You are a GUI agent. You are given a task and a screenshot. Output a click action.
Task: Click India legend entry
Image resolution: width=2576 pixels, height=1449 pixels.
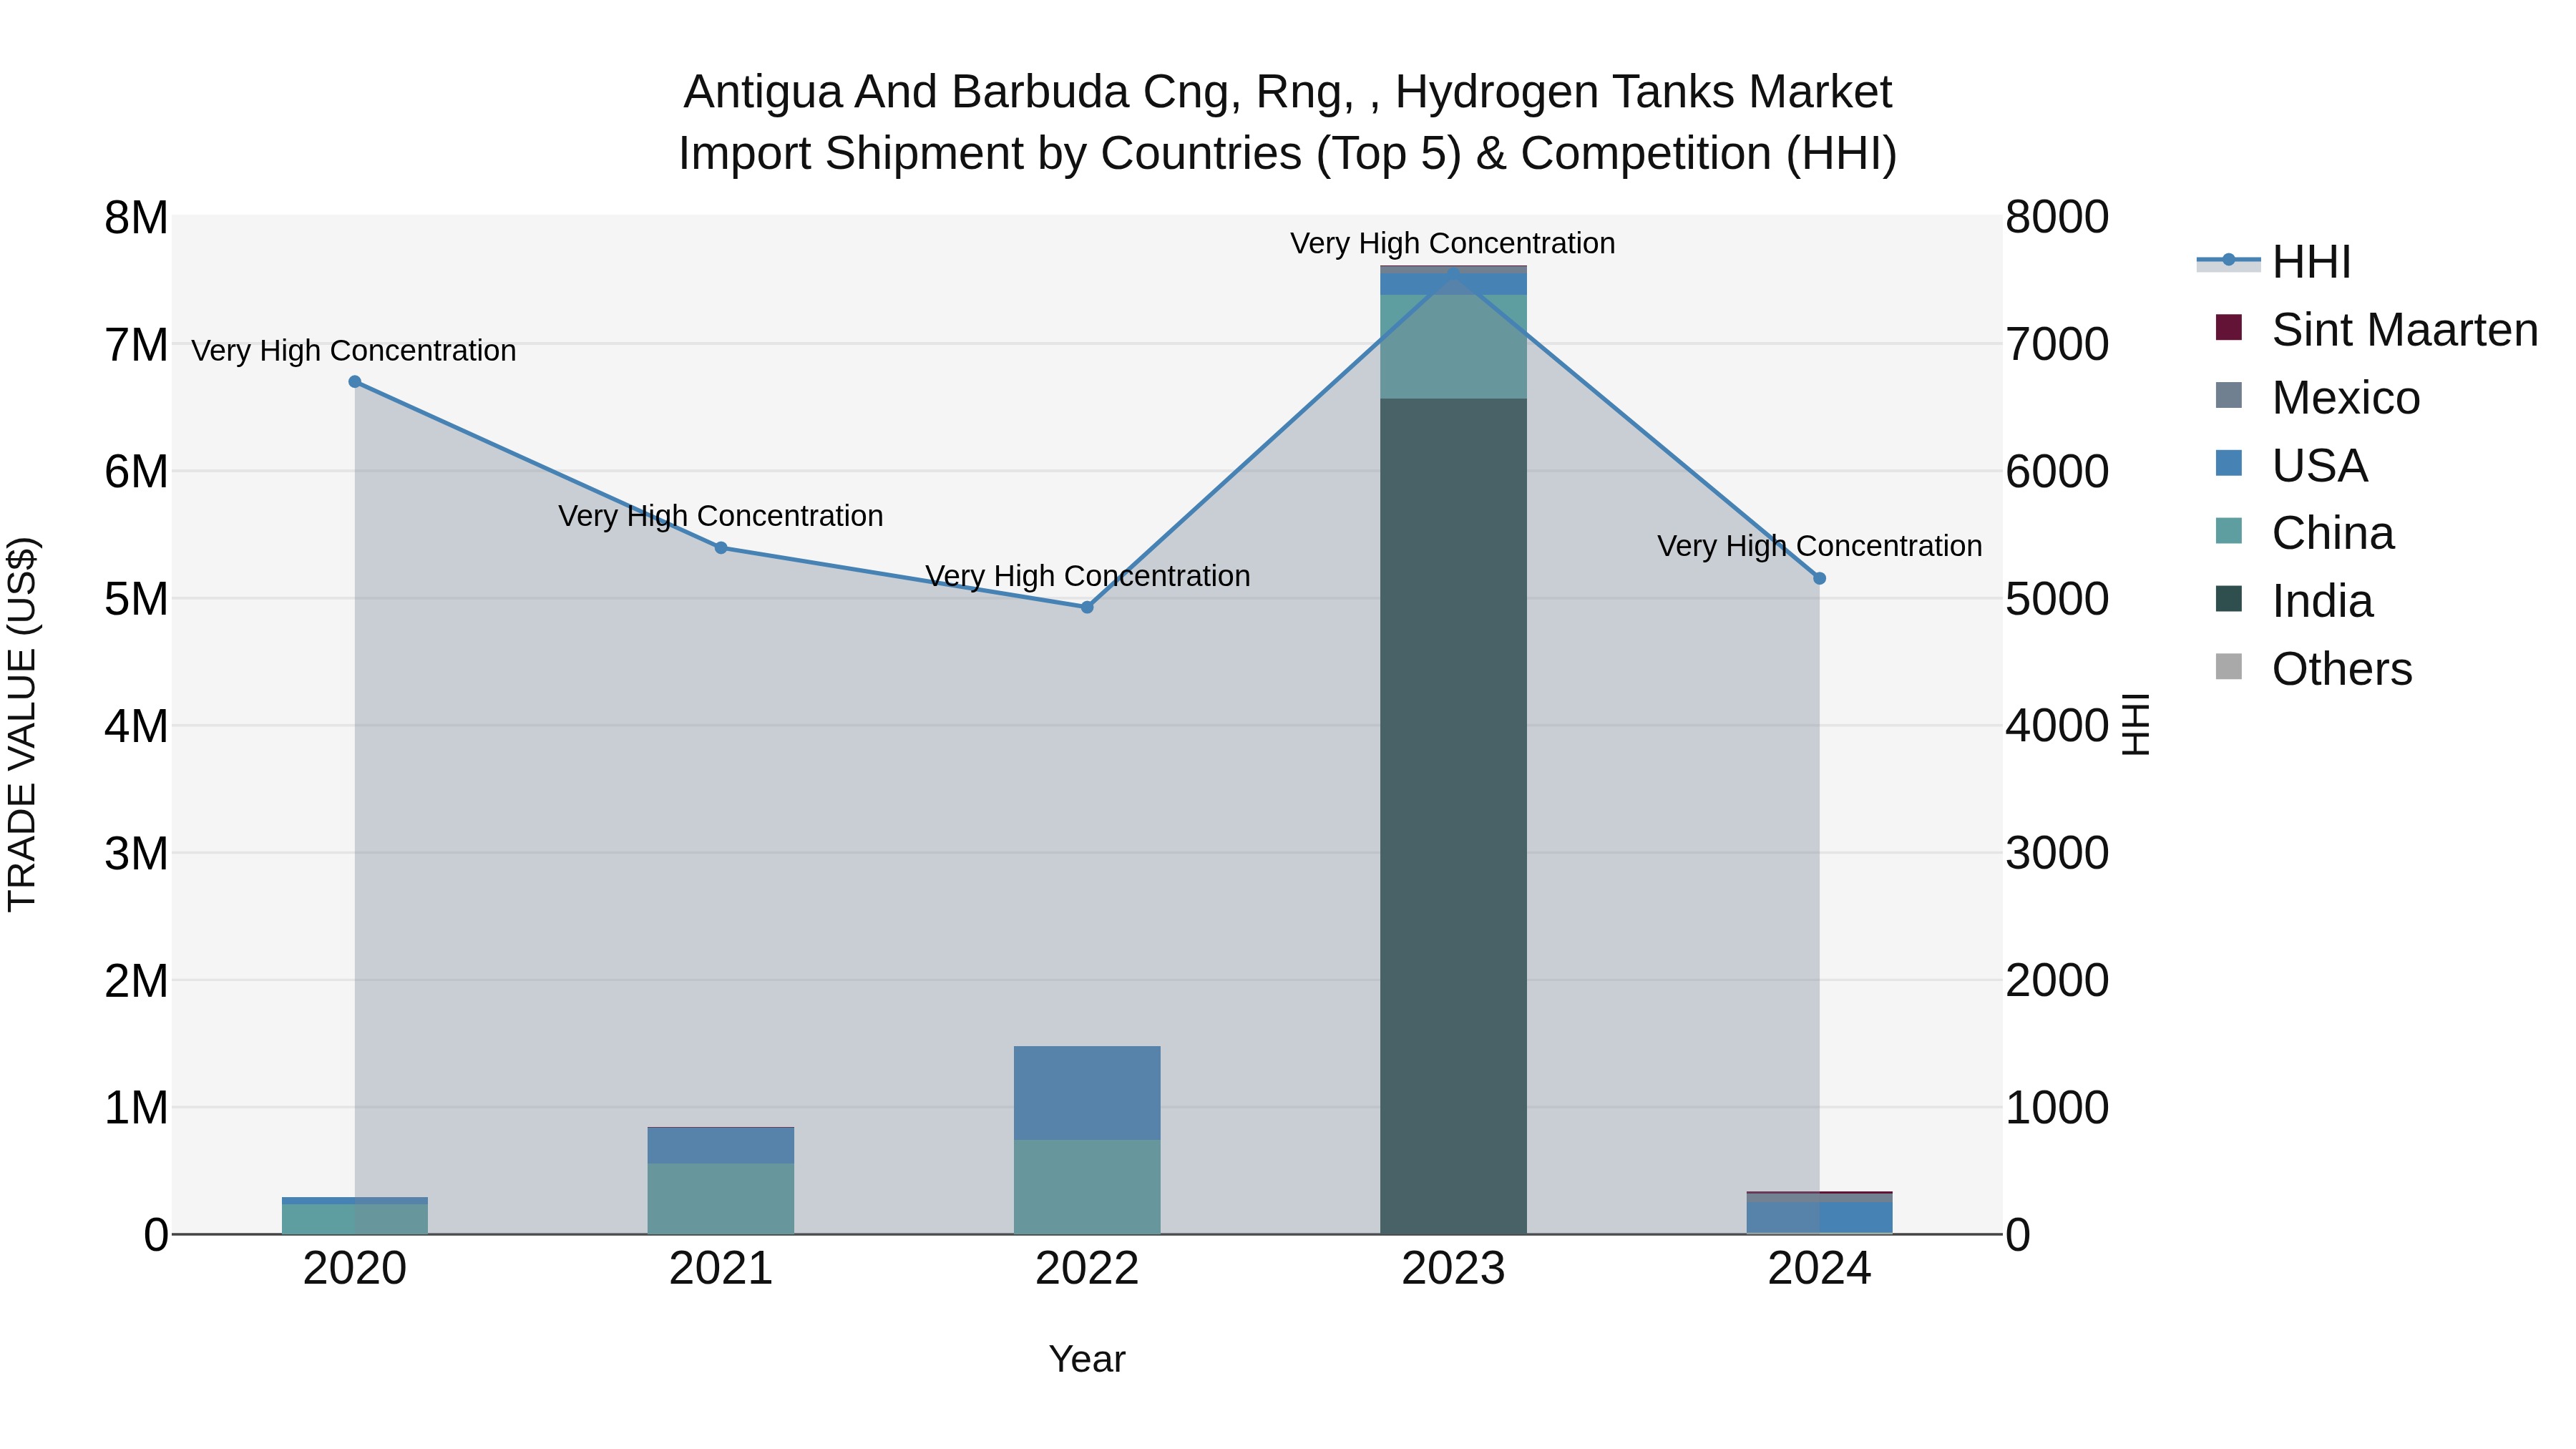(2321, 601)
